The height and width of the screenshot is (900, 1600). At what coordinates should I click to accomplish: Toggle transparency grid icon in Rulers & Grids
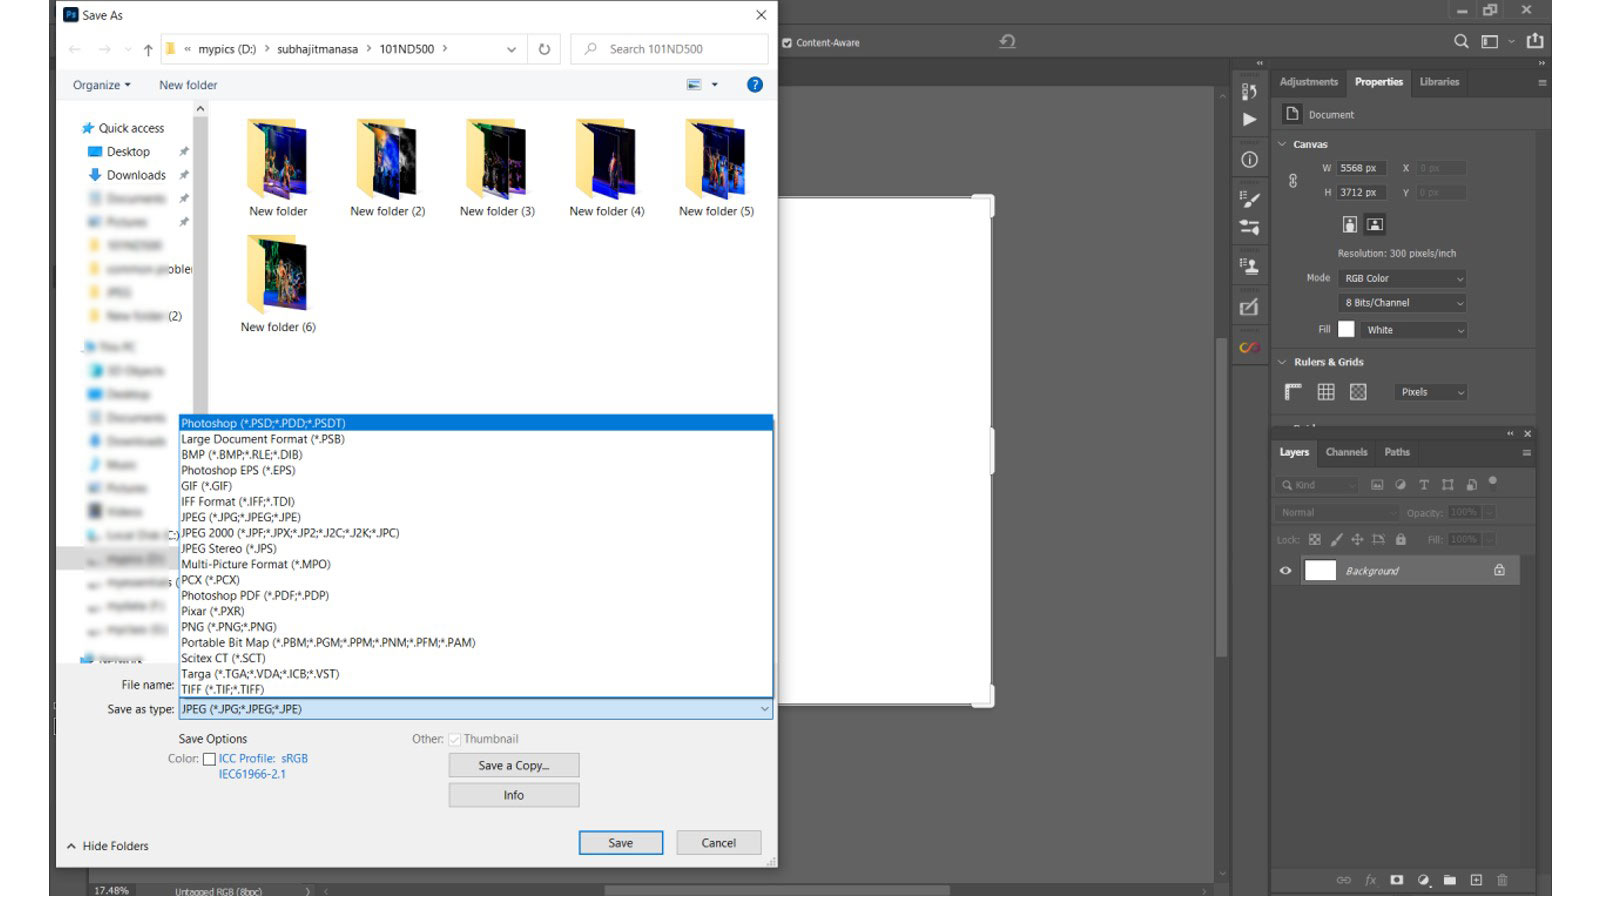click(1358, 392)
